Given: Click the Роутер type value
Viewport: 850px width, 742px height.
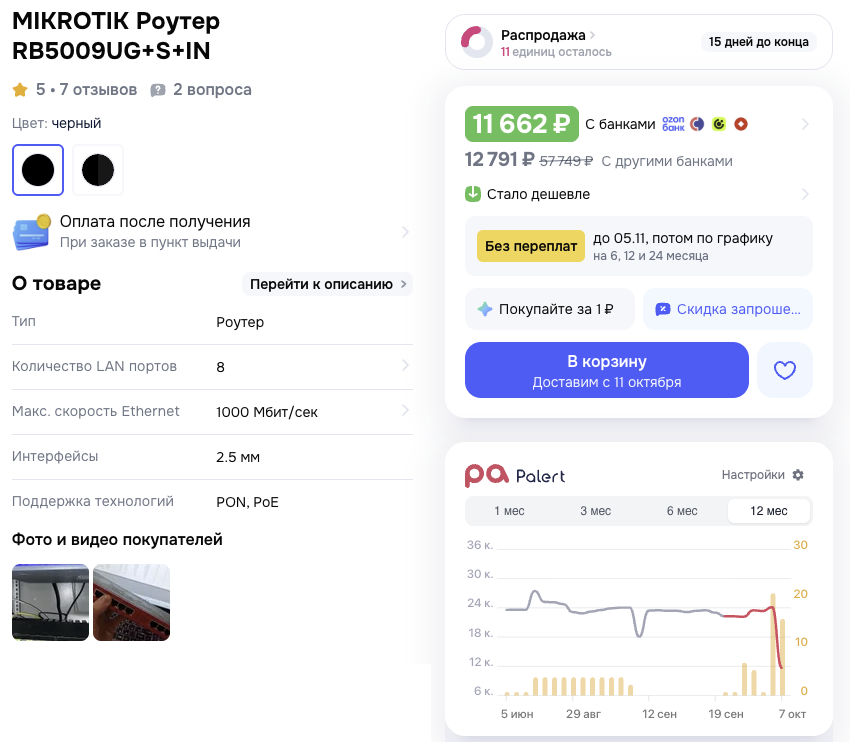Looking at the screenshot, I should (x=240, y=322).
